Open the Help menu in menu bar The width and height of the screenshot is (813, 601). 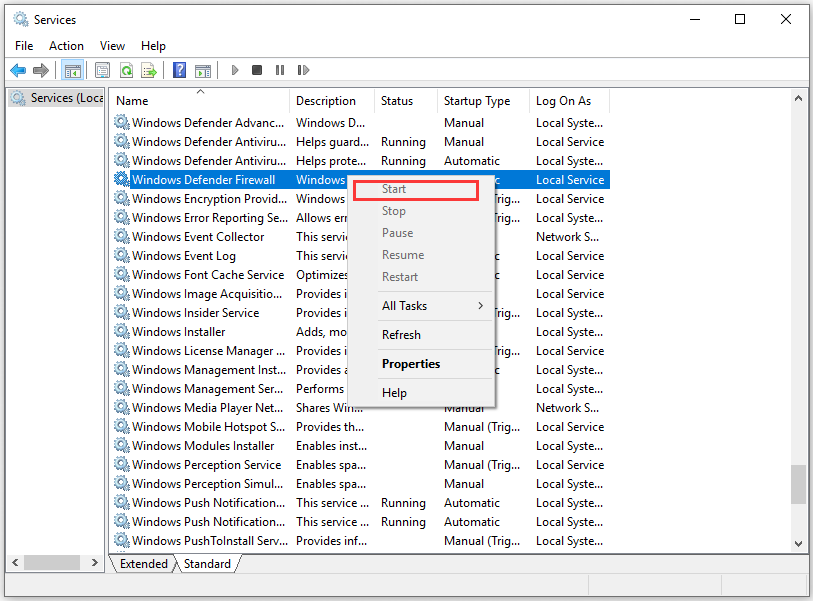pyautogui.click(x=153, y=46)
